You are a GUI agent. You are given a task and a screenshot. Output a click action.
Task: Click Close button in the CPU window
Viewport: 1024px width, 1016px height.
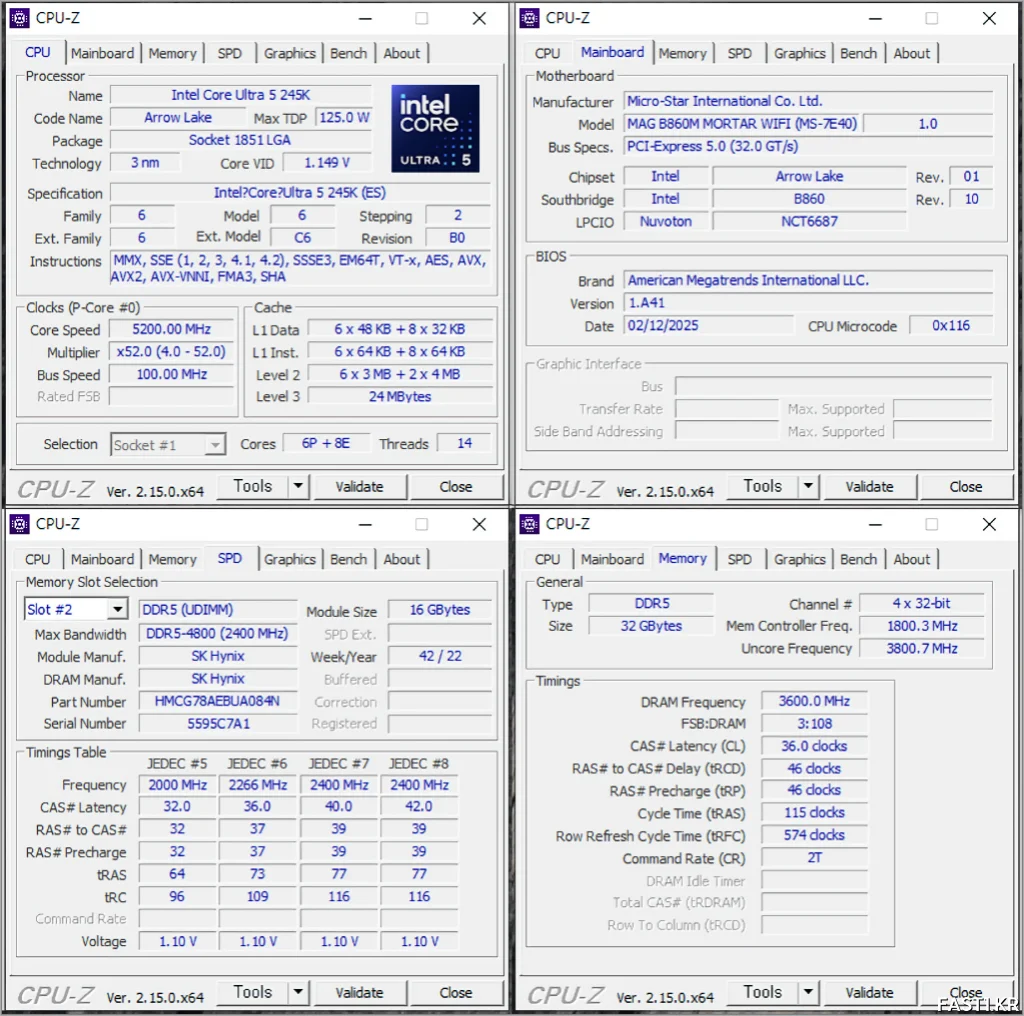point(456,486)
